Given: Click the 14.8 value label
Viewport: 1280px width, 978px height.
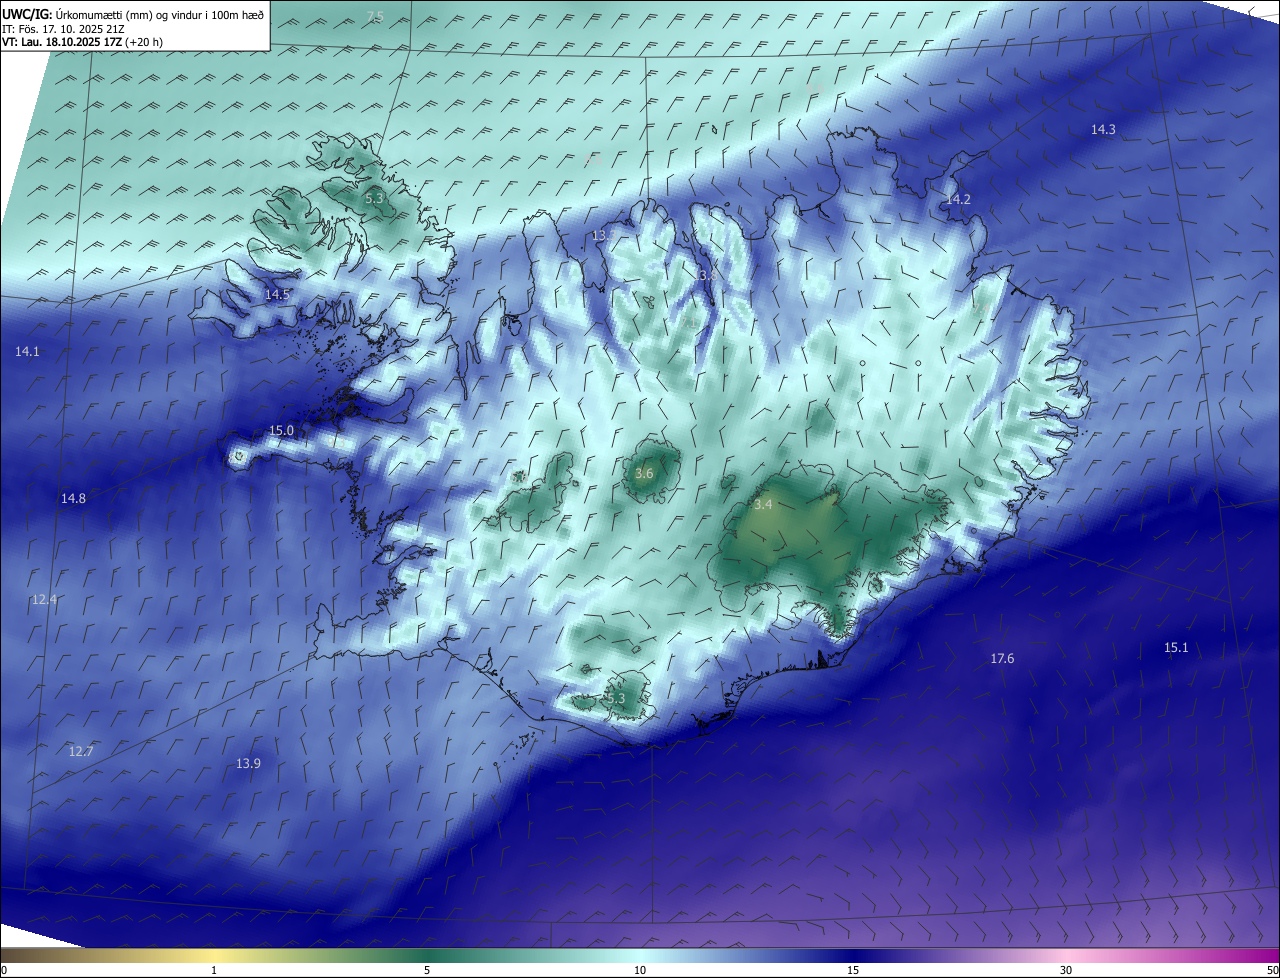Looking at the screenshot, I should click(x=73, y=498).
